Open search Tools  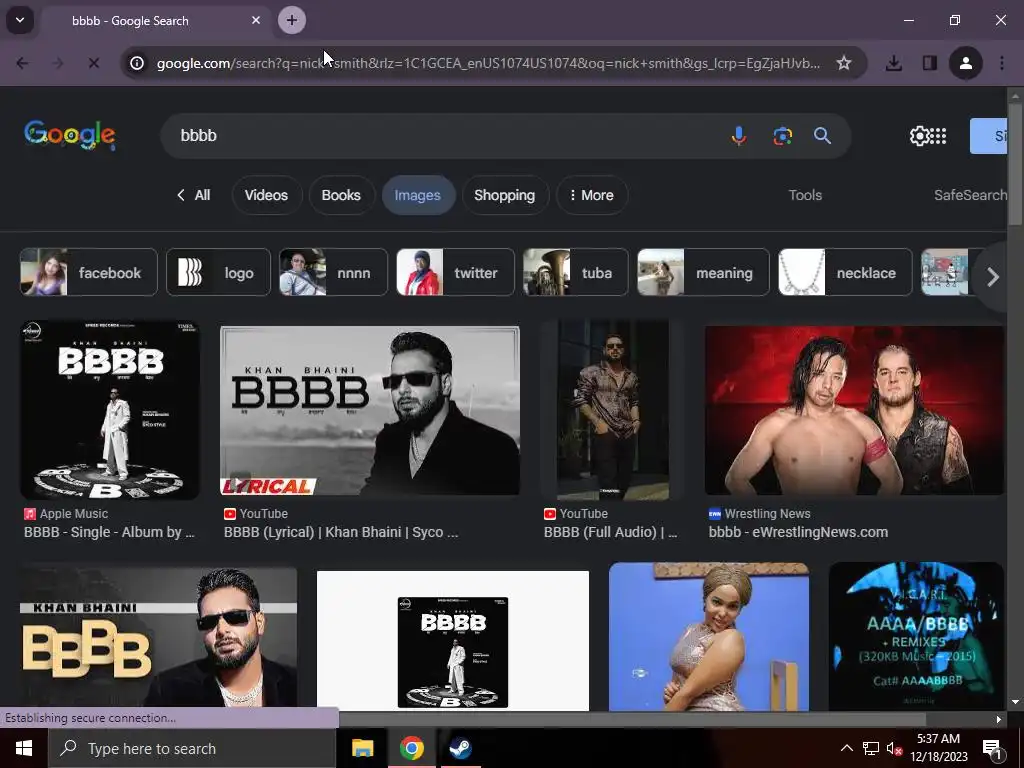pos(805,195)
